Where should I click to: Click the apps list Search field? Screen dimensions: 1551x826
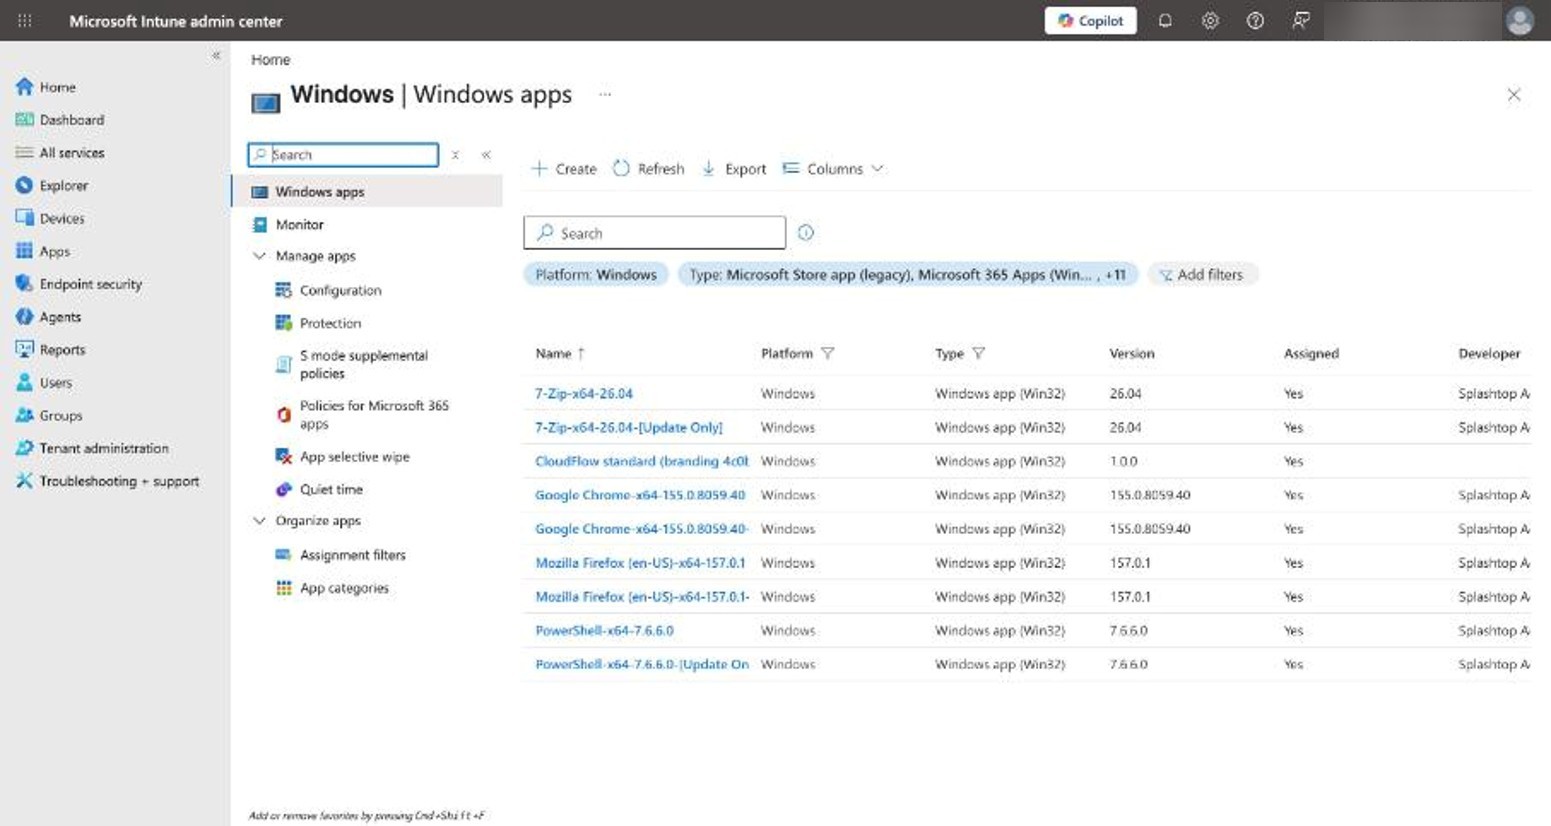(x=655, y=233)
